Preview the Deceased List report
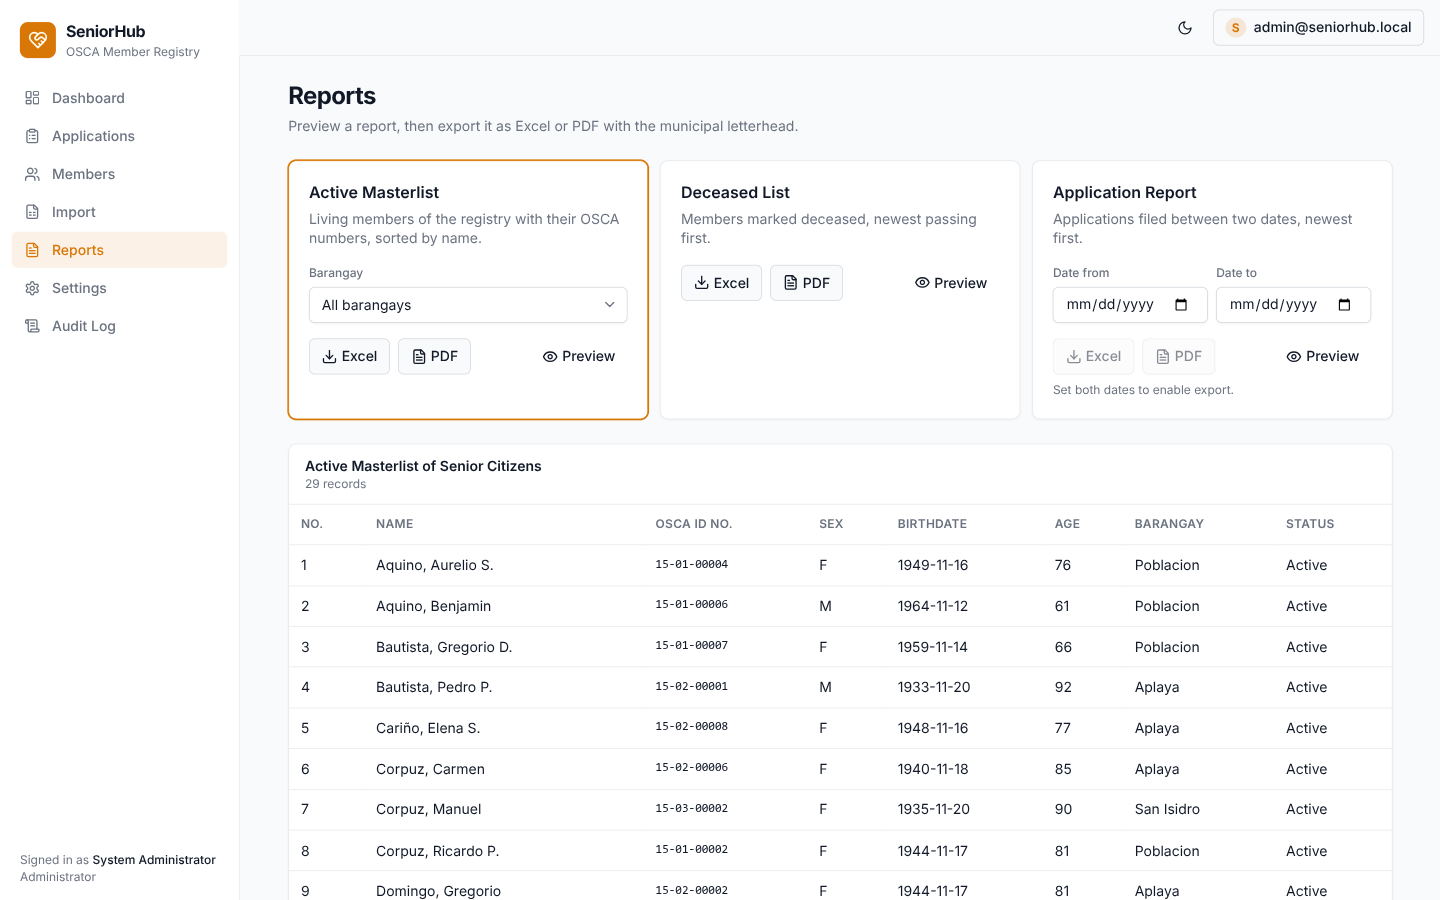 click(x=951, y=283)
